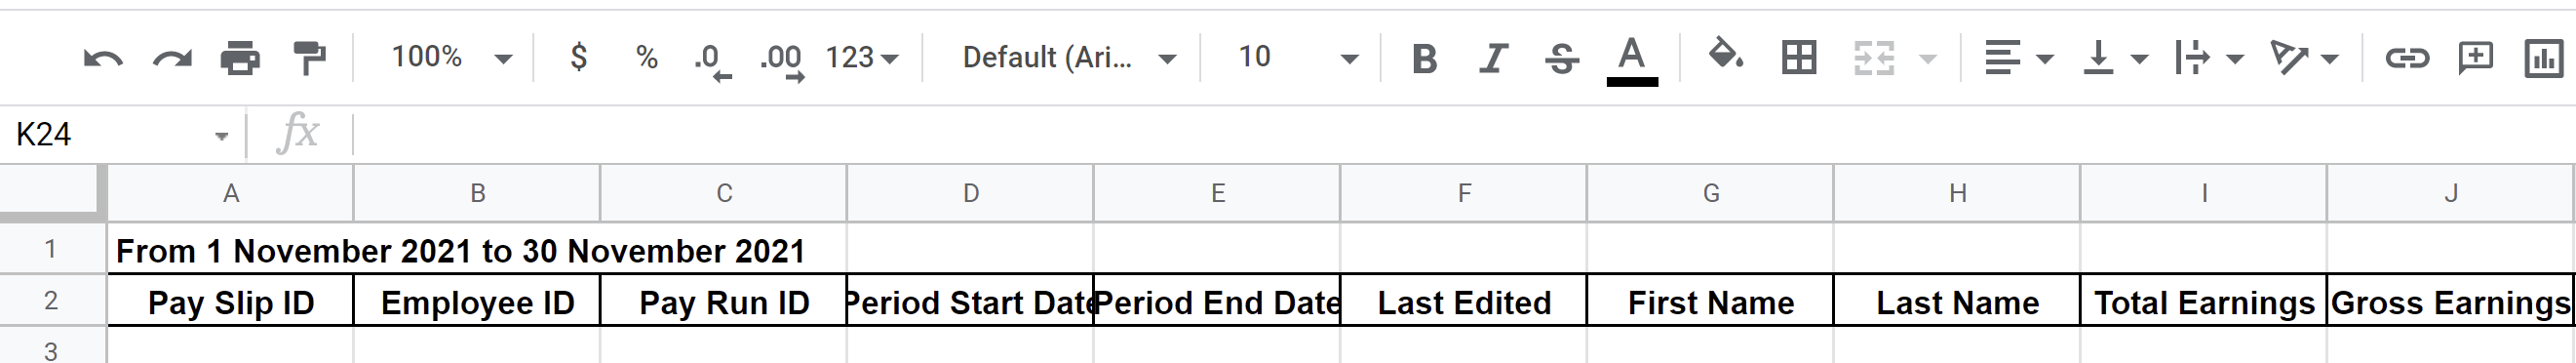Select the Paint format roller tool
Viewport: 2576px width, 363px height.
(309, 58)
